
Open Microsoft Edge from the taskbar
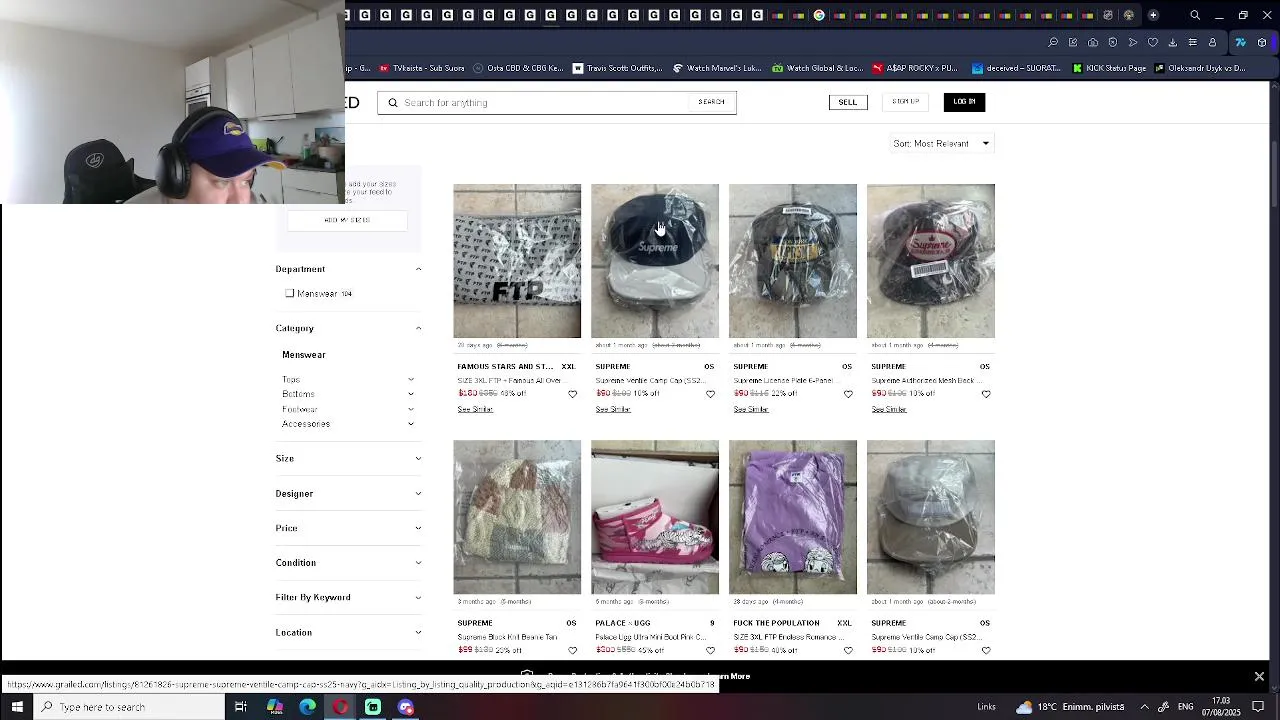coord(308,707)
